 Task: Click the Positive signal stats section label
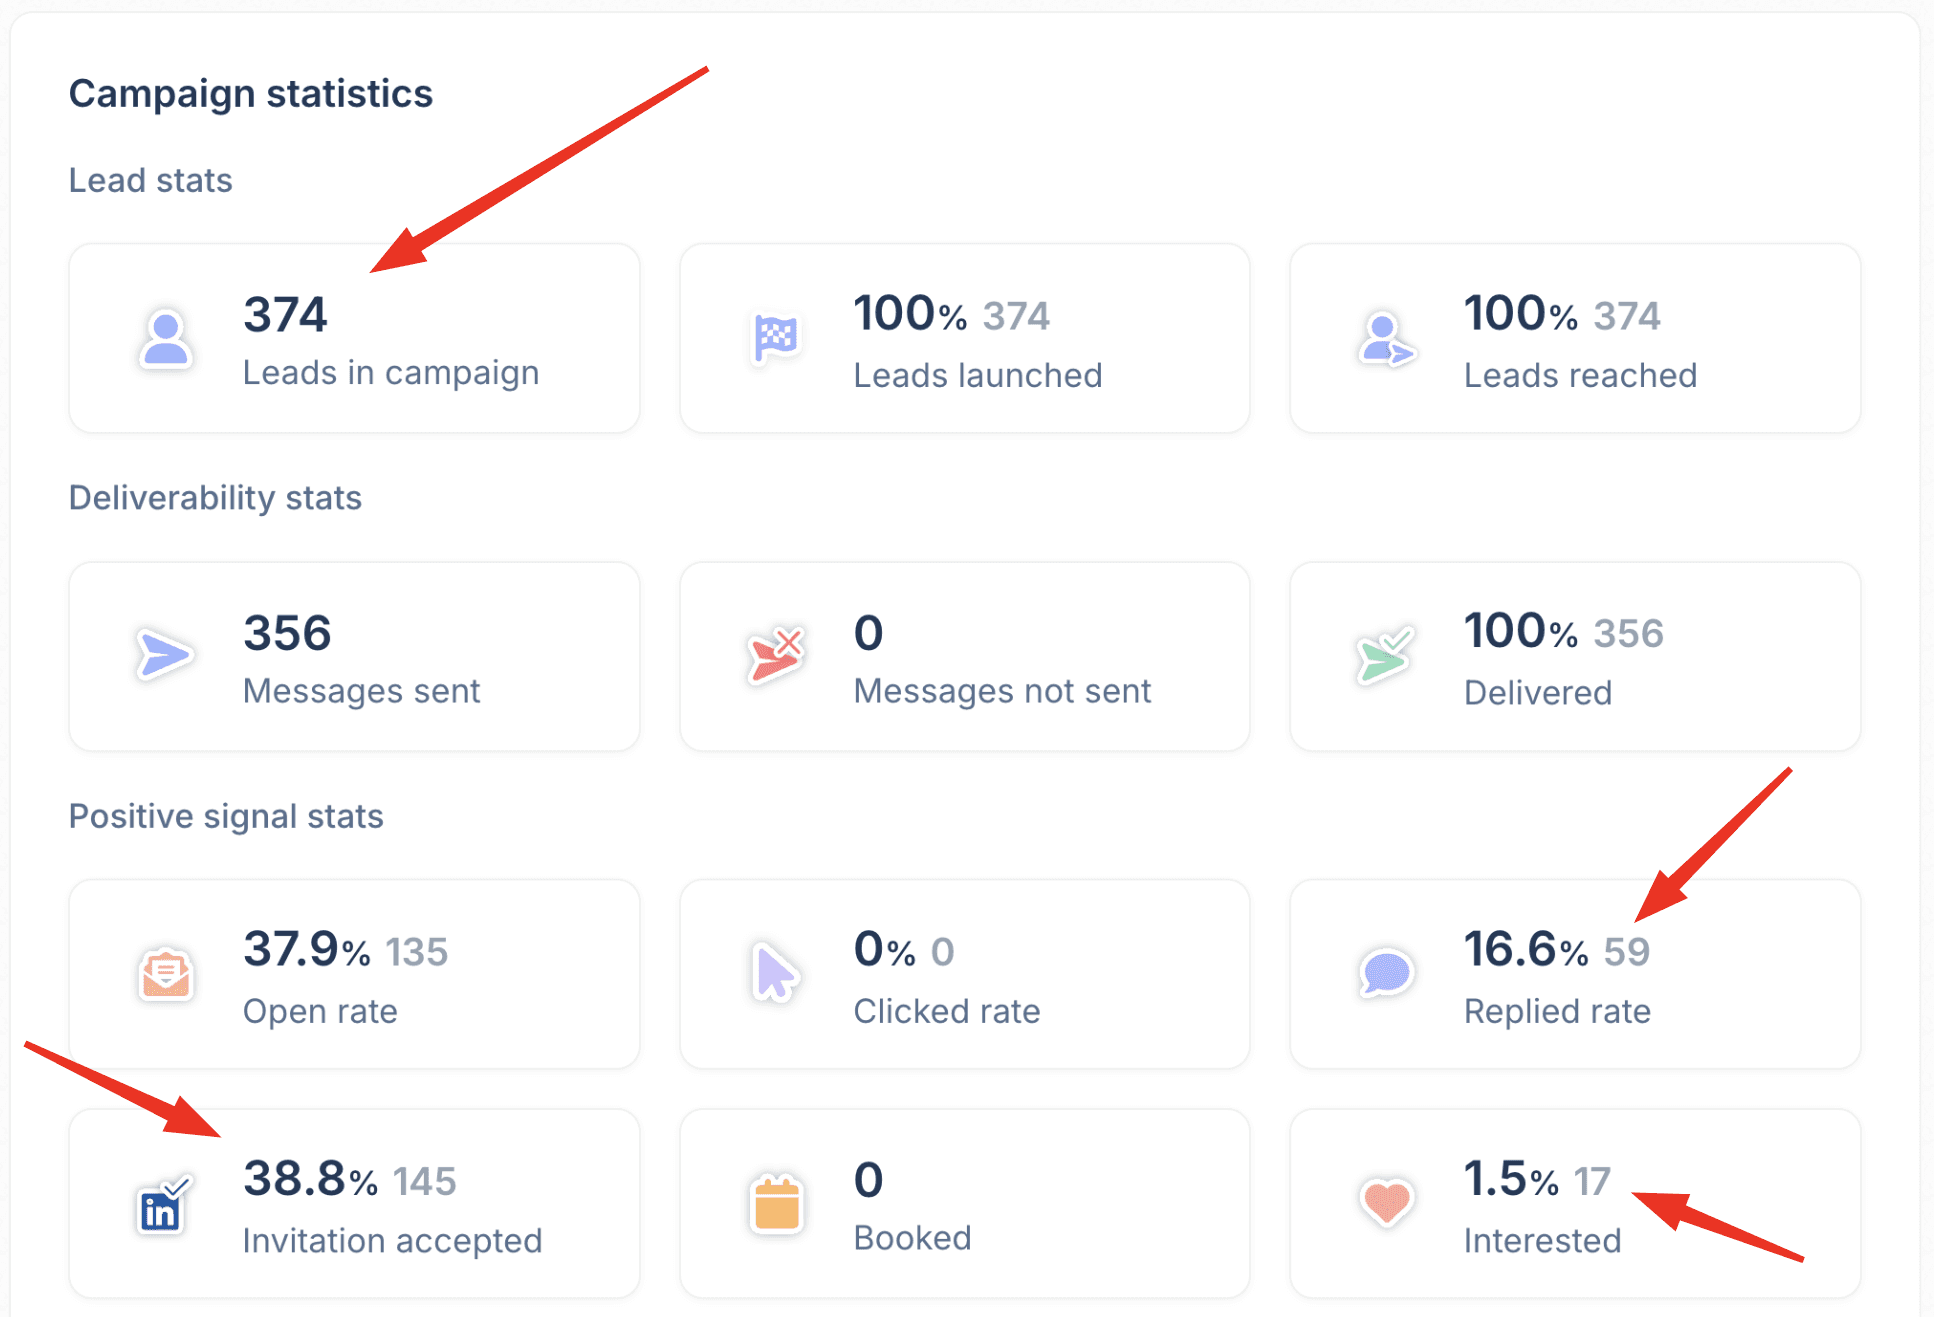coord(226,816)
